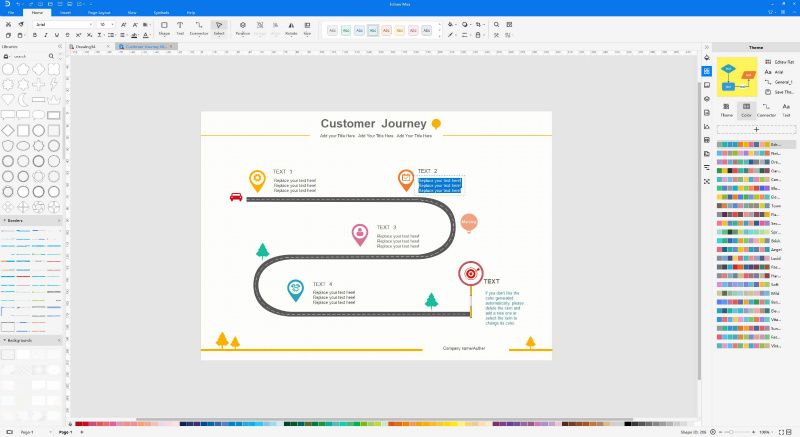800x437 pixels.
Task: Switch to the Home ribbon tab
Action: point(37,12)
